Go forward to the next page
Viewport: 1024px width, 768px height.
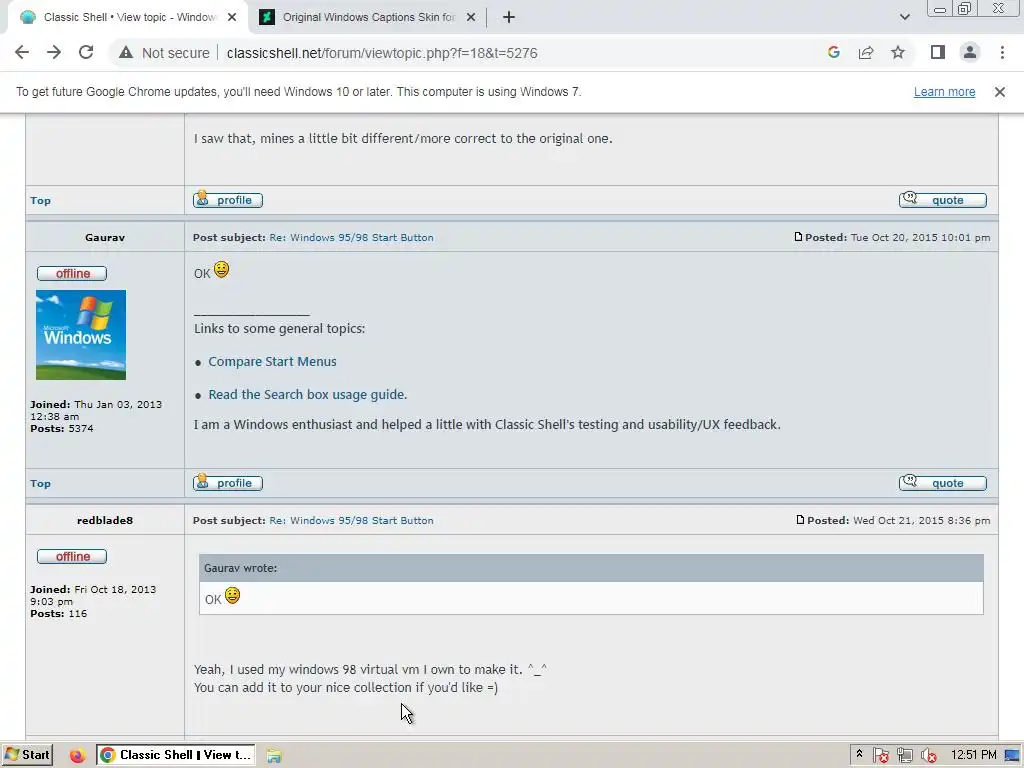[x=54, y=52]
